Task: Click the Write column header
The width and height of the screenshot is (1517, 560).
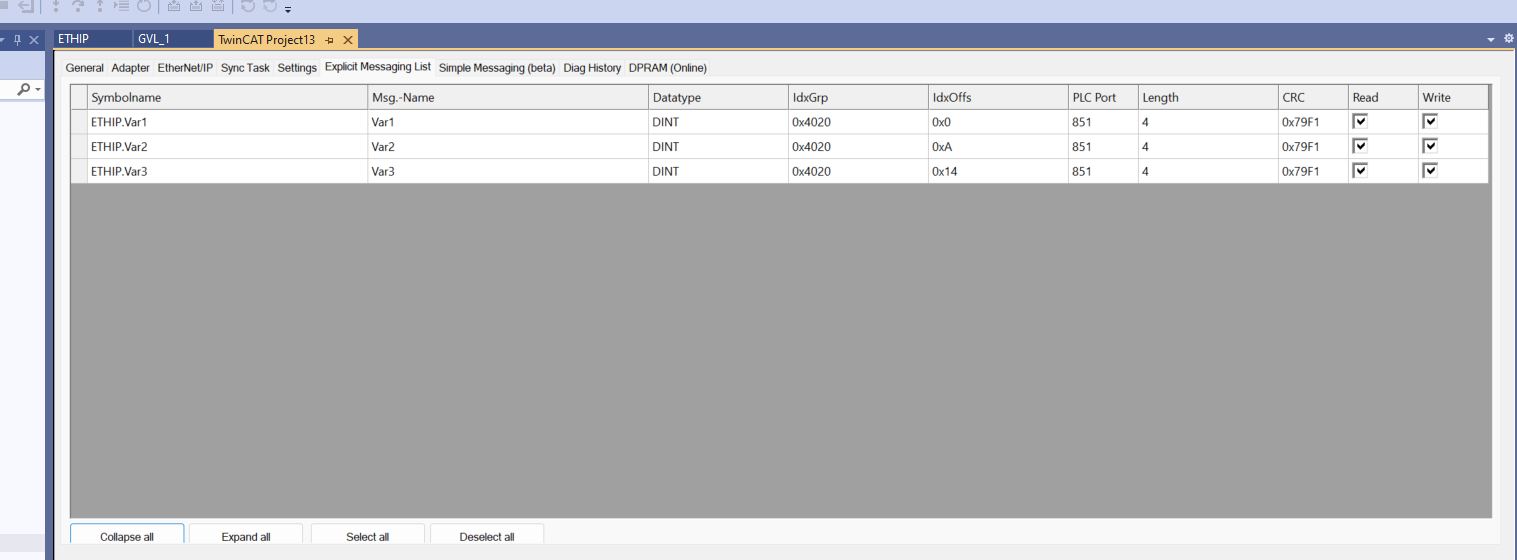Action: point(1452,97)
